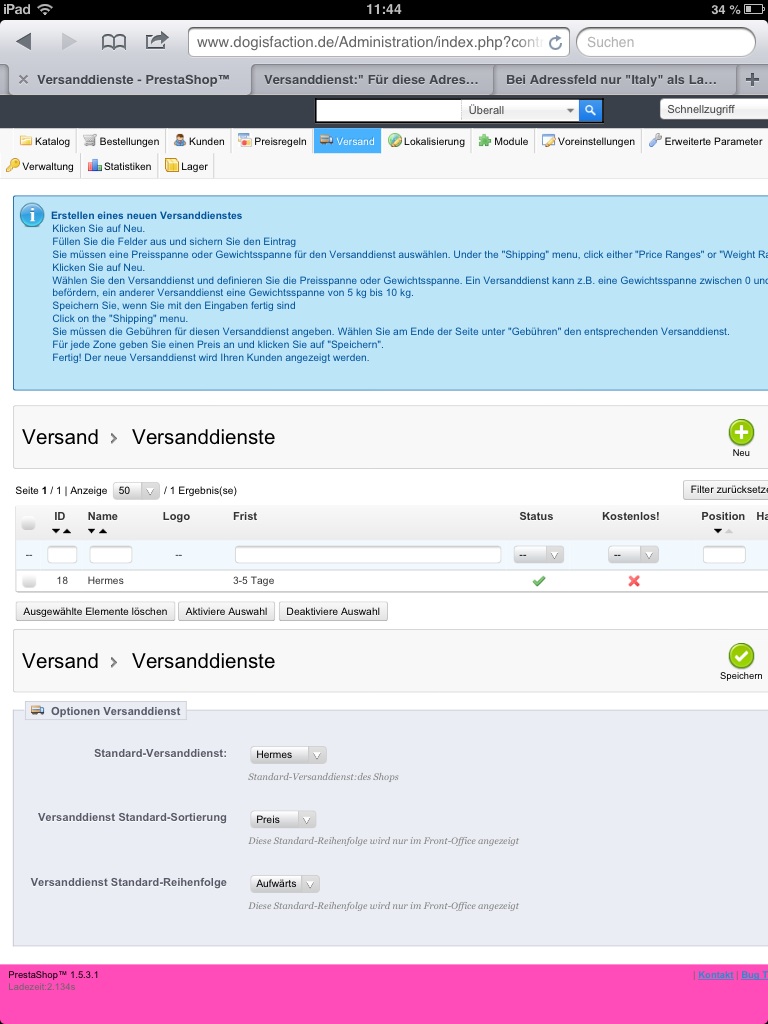Open the Kunden menu

(199, 141)
